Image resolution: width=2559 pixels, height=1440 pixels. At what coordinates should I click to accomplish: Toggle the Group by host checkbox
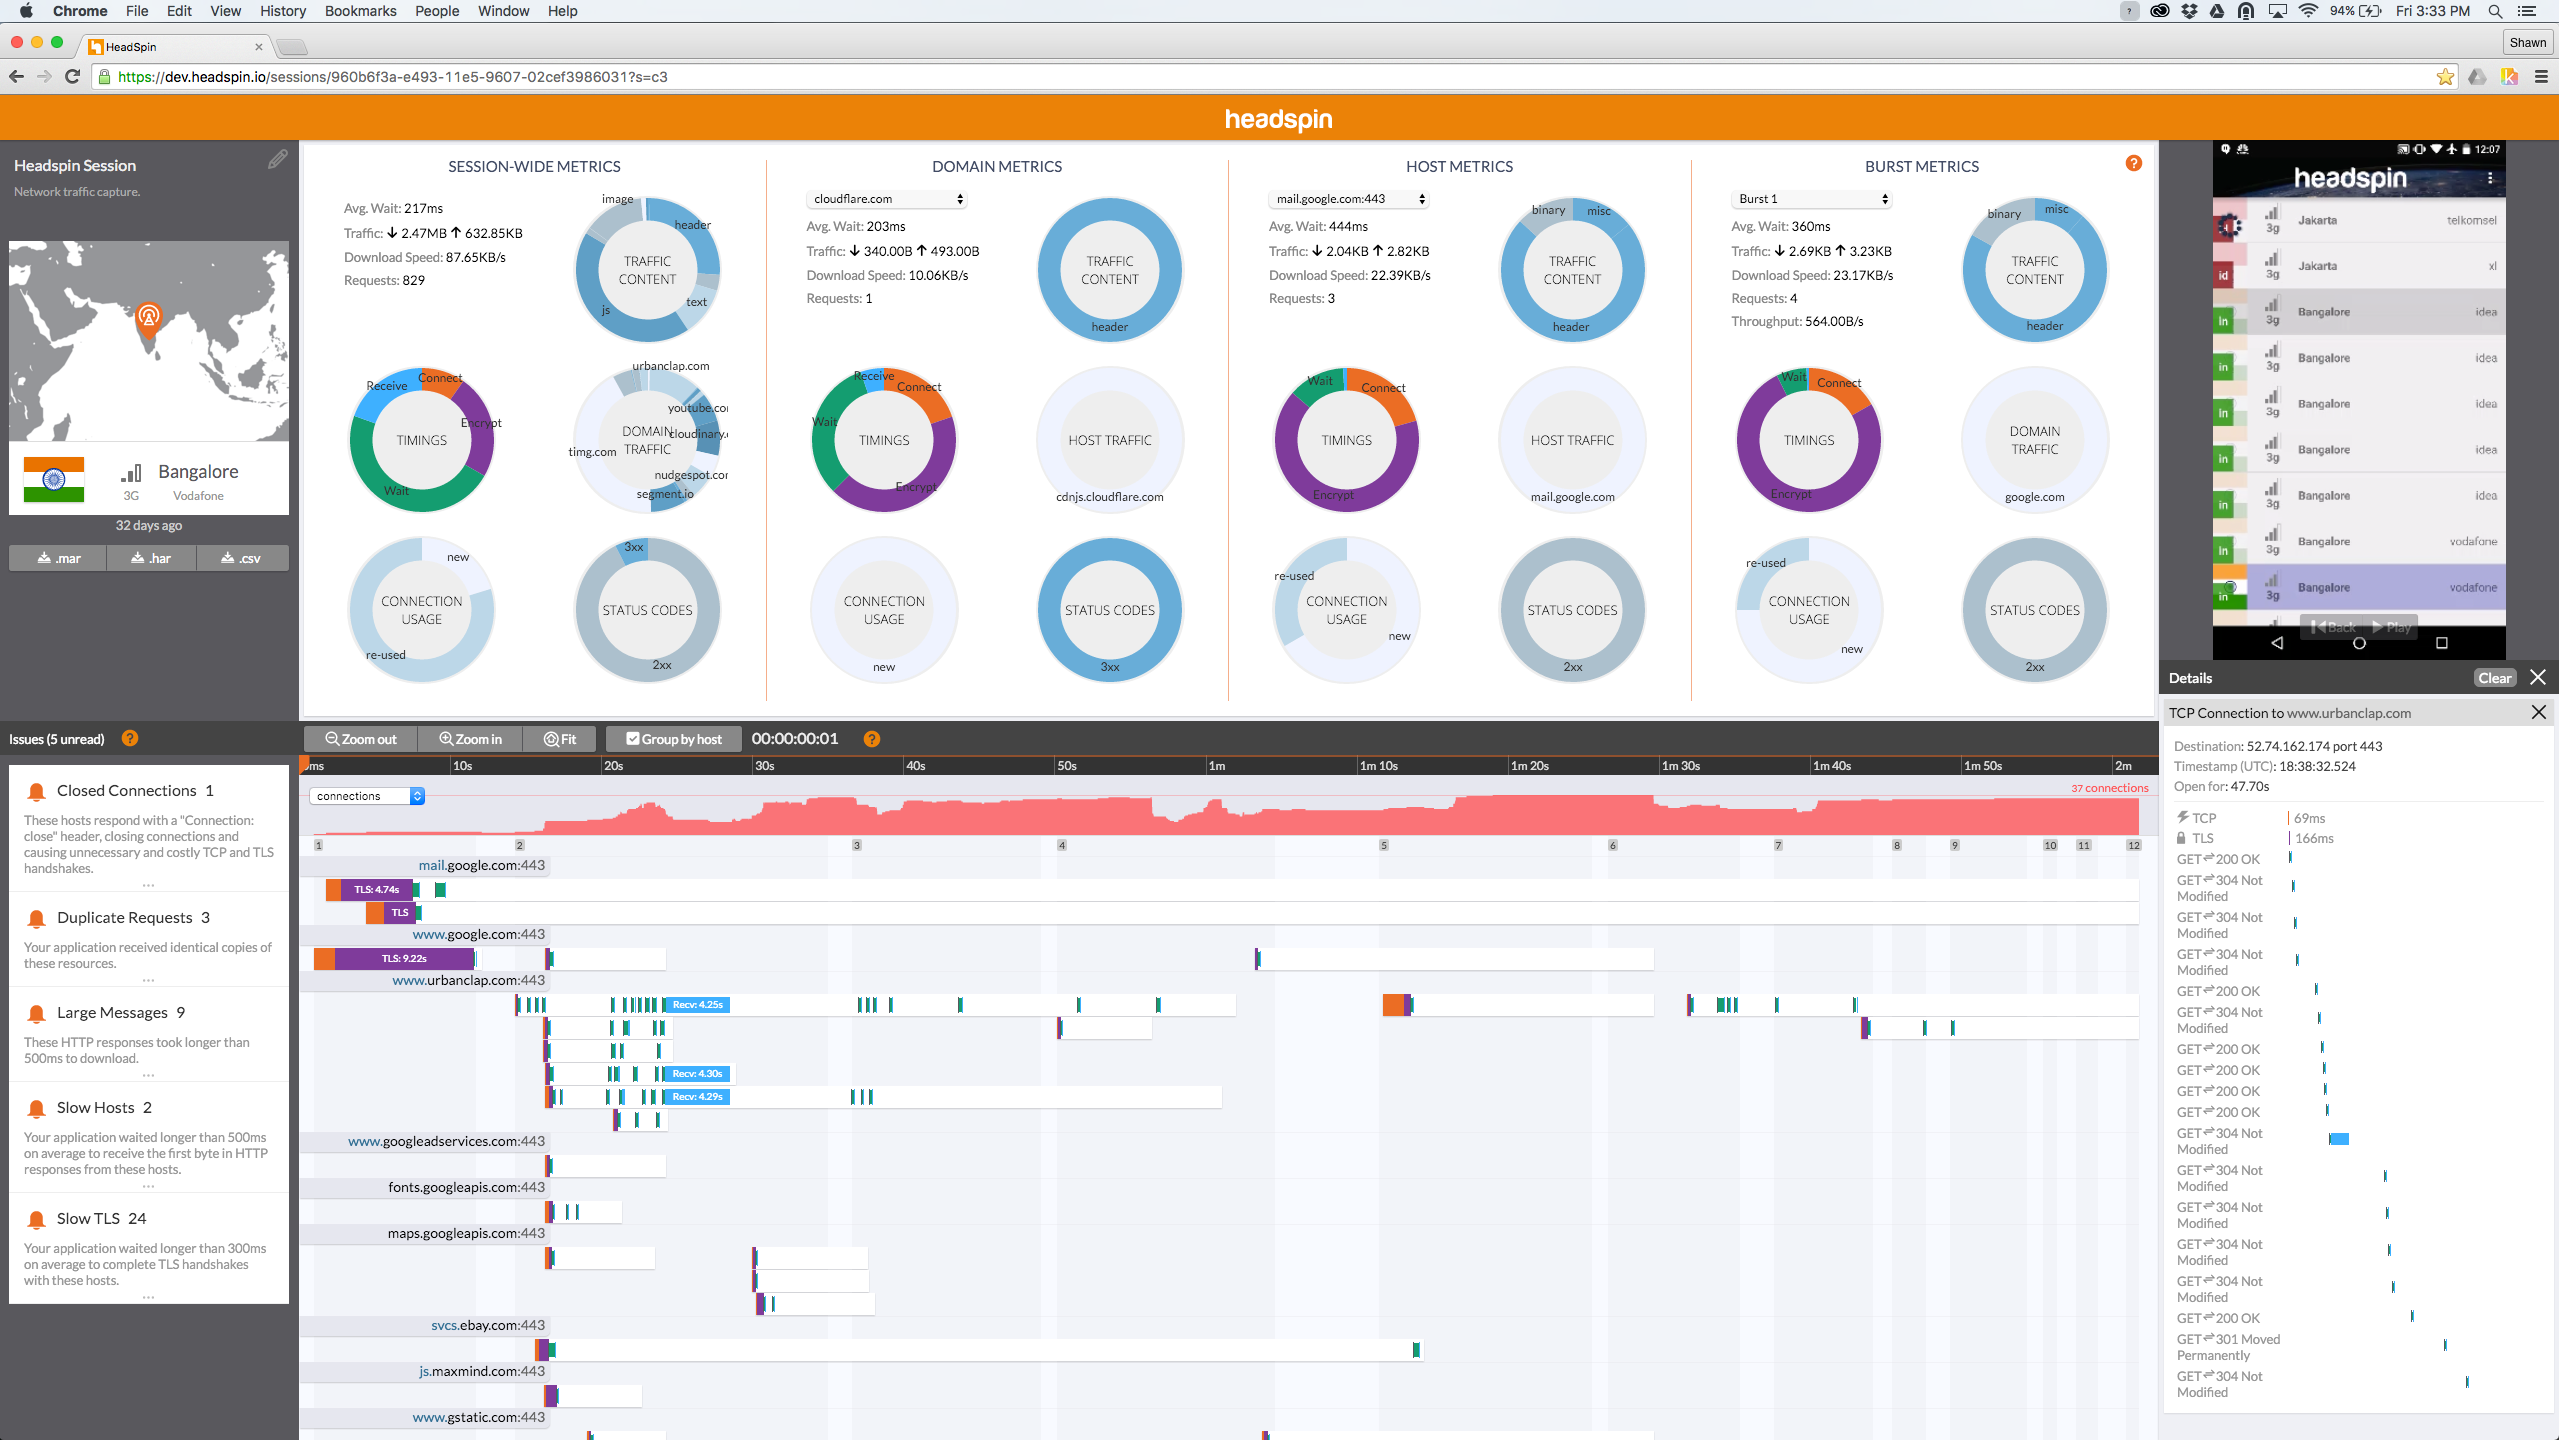pos(633,739)
